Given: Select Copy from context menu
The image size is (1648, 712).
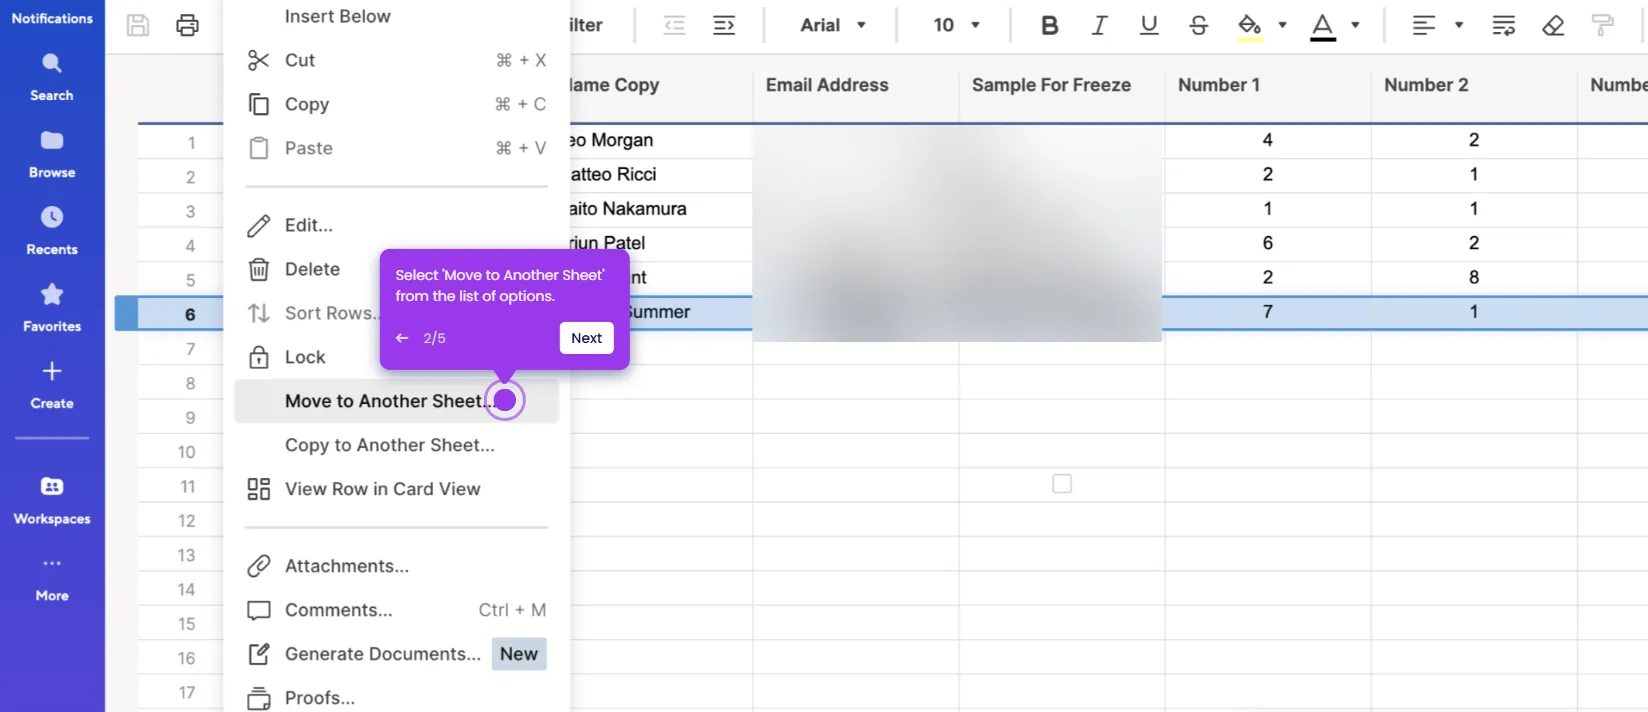Looking at the screenshot, I should [x=396, y=104].
